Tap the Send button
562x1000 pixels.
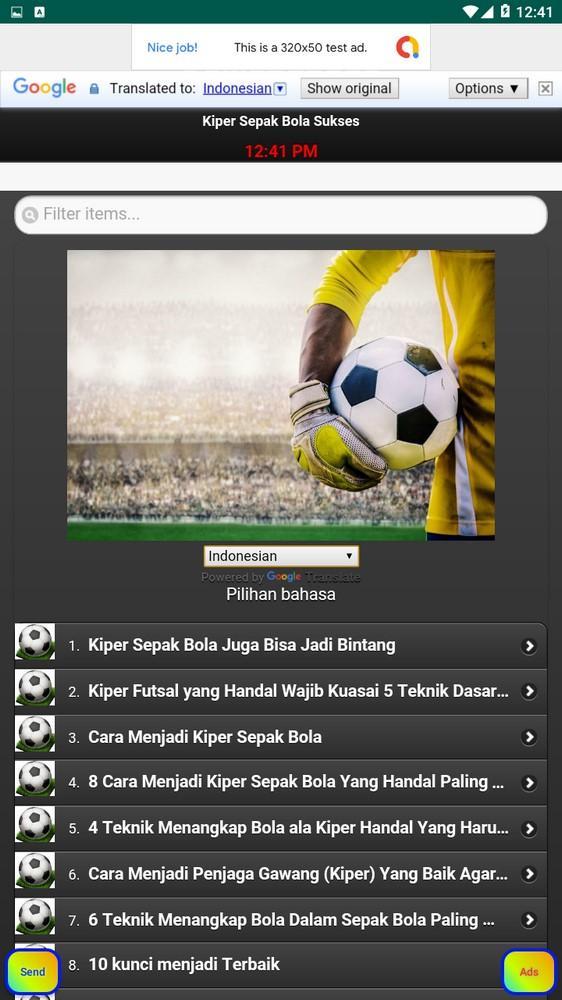(33, 972)
